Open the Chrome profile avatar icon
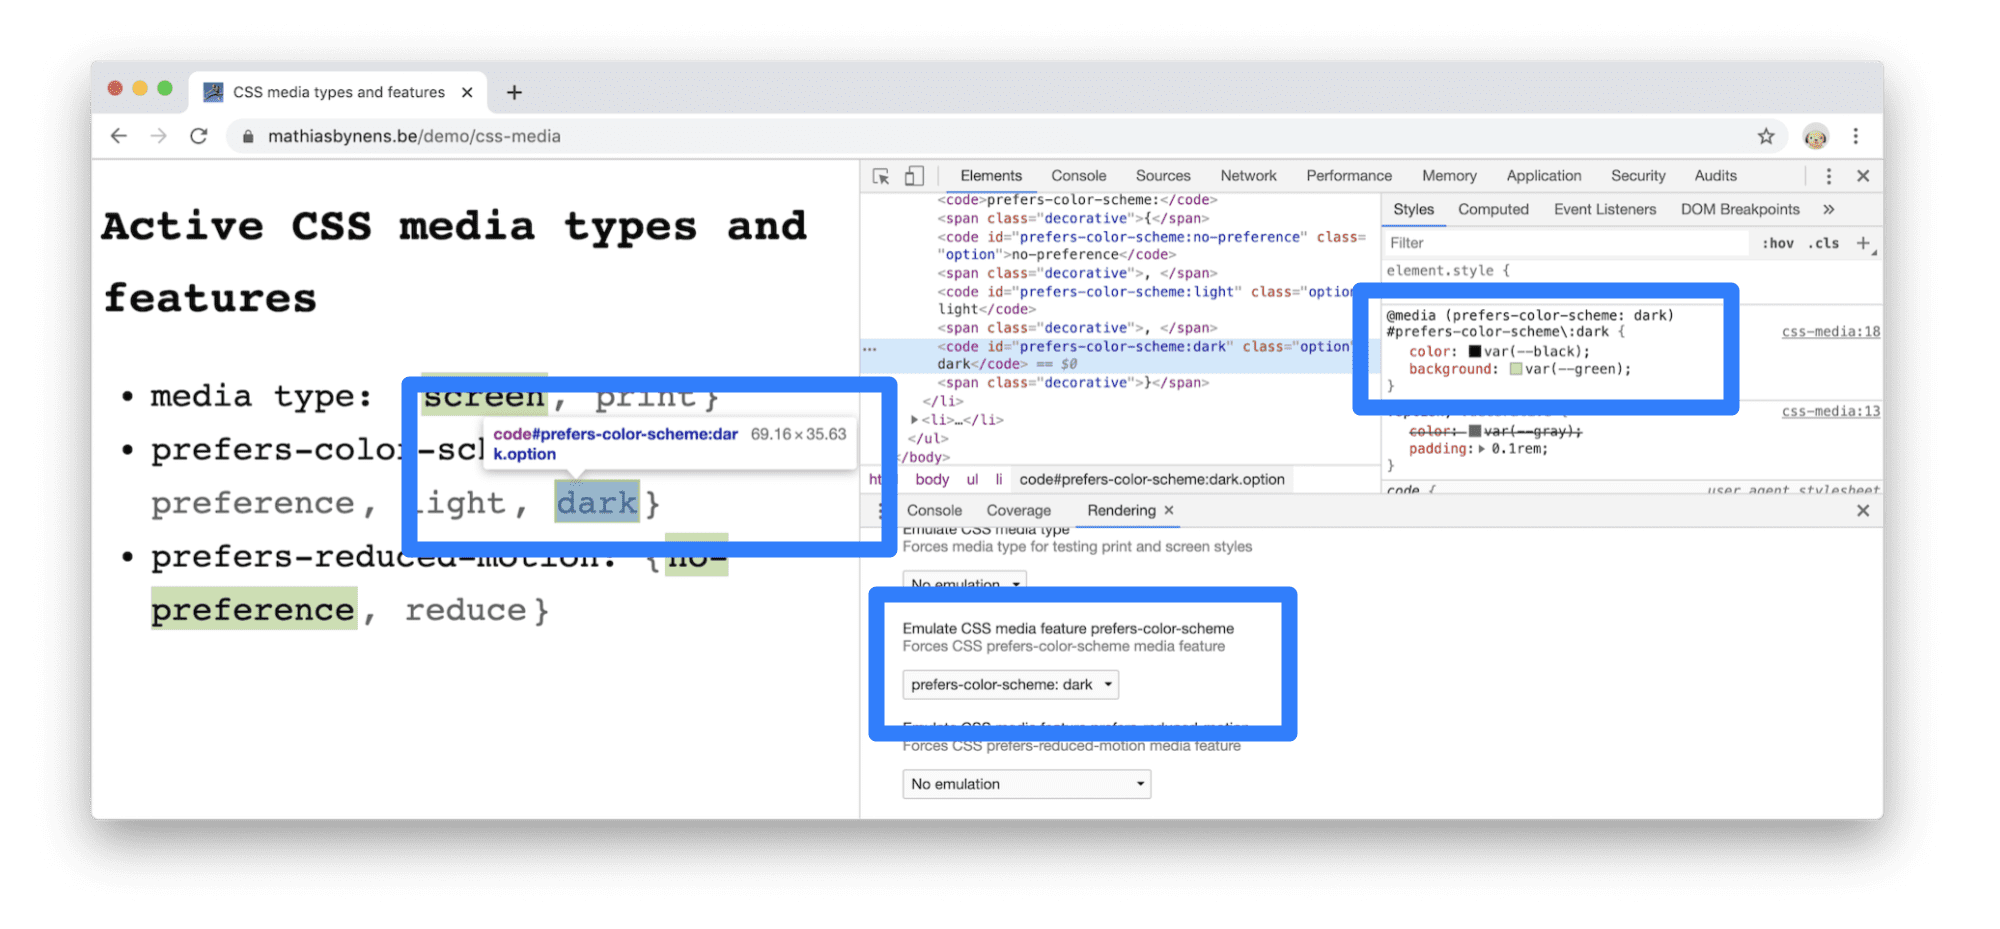 point(1814,136)
